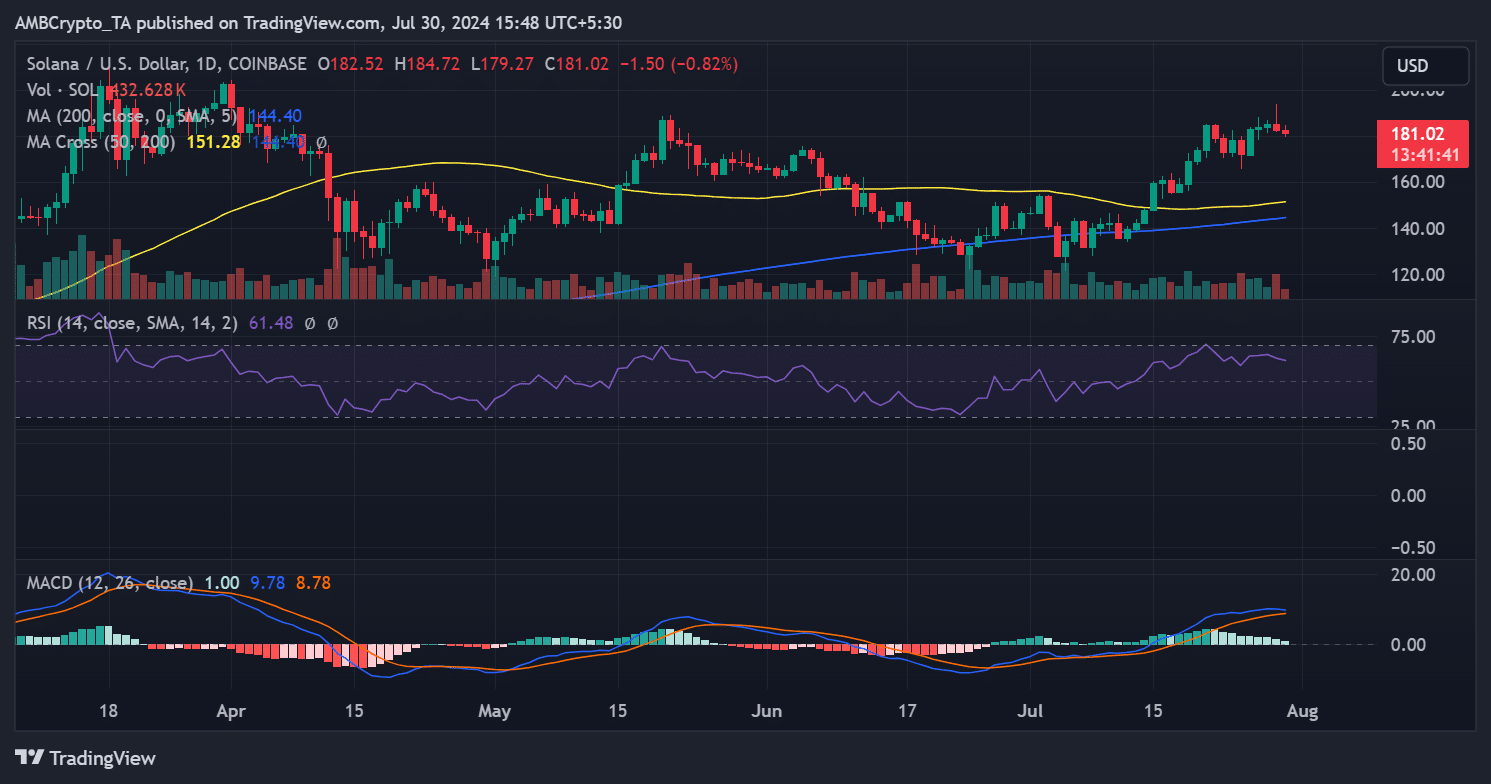The image size is (1491, 784).
Task: Click the 'Apr' date on time axis
Action: point(231,712)
